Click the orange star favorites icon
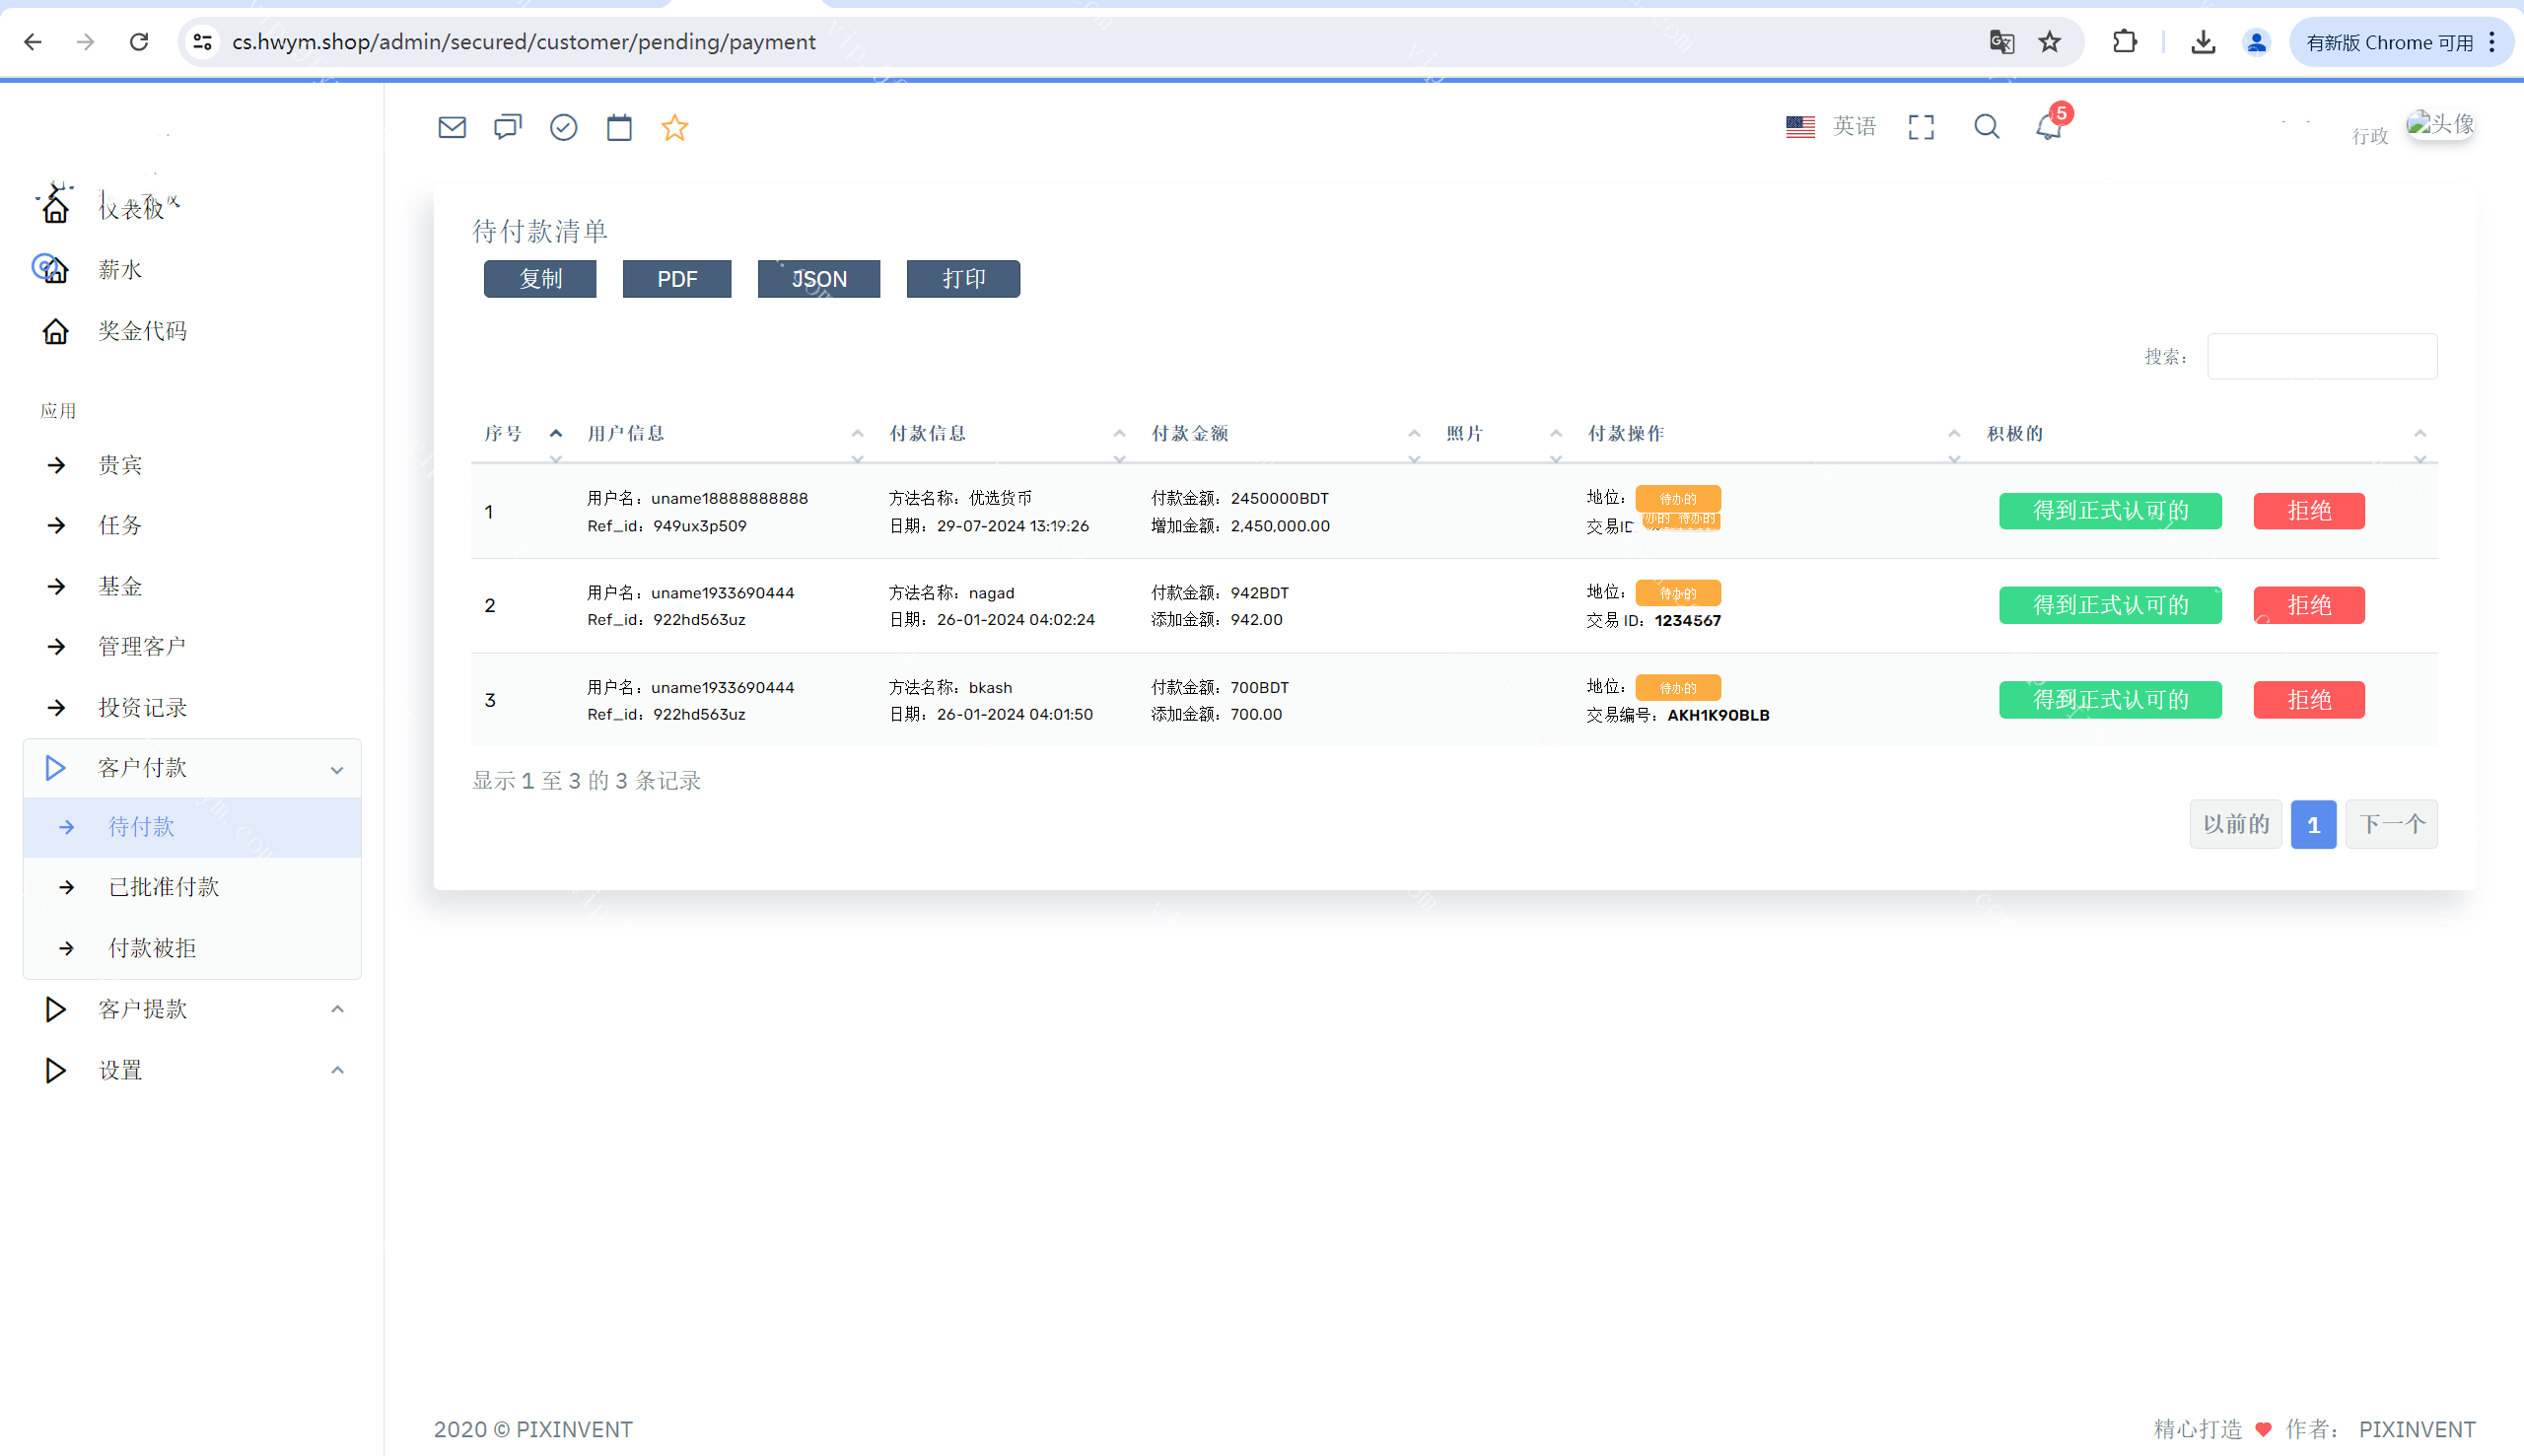 tap(675, 127)
